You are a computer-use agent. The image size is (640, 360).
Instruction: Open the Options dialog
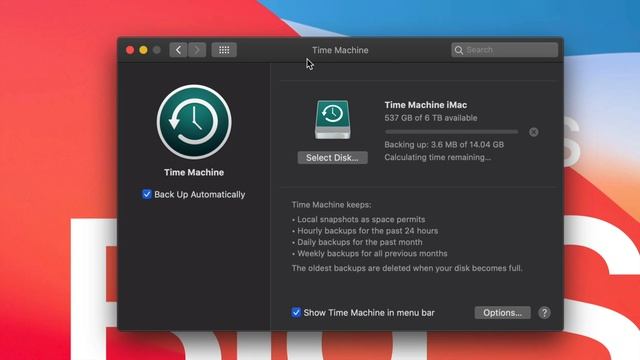[502, 313]
